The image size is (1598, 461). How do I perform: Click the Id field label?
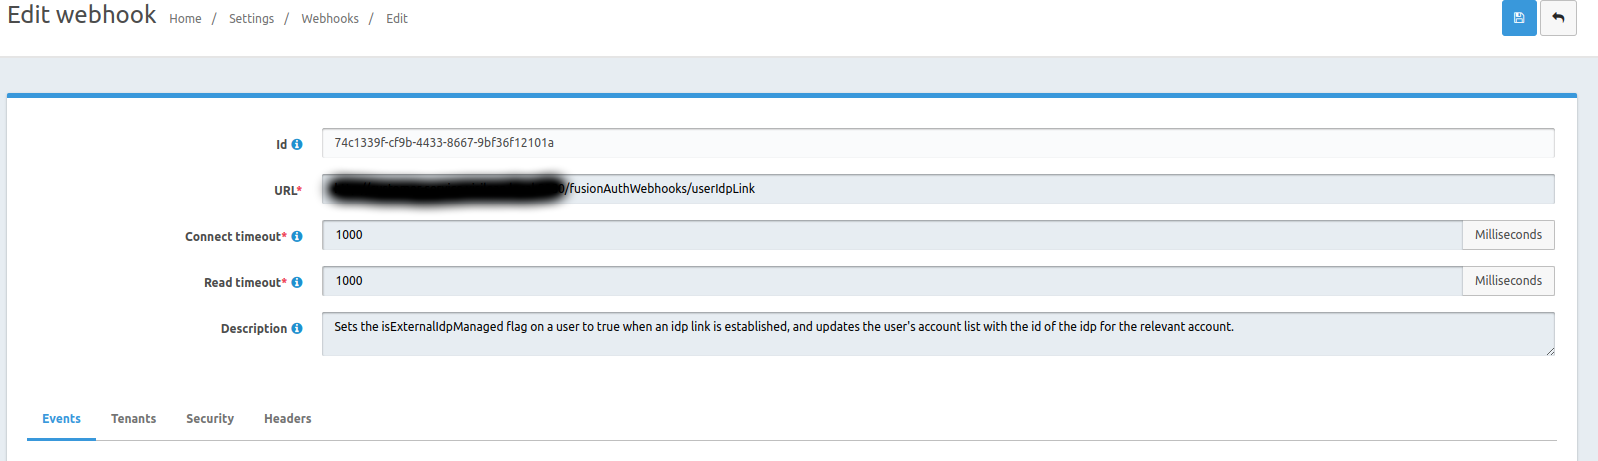(282, 145)
